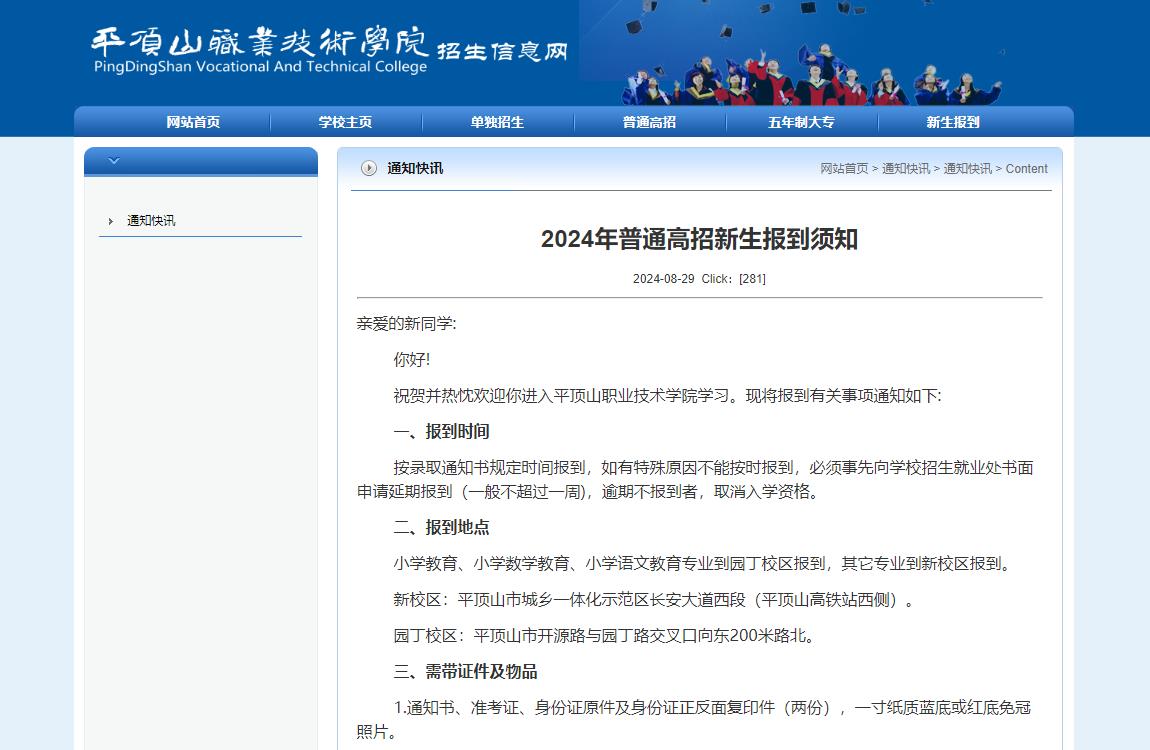
Task: Click the English college name under the logo
Action: point(260,67)
